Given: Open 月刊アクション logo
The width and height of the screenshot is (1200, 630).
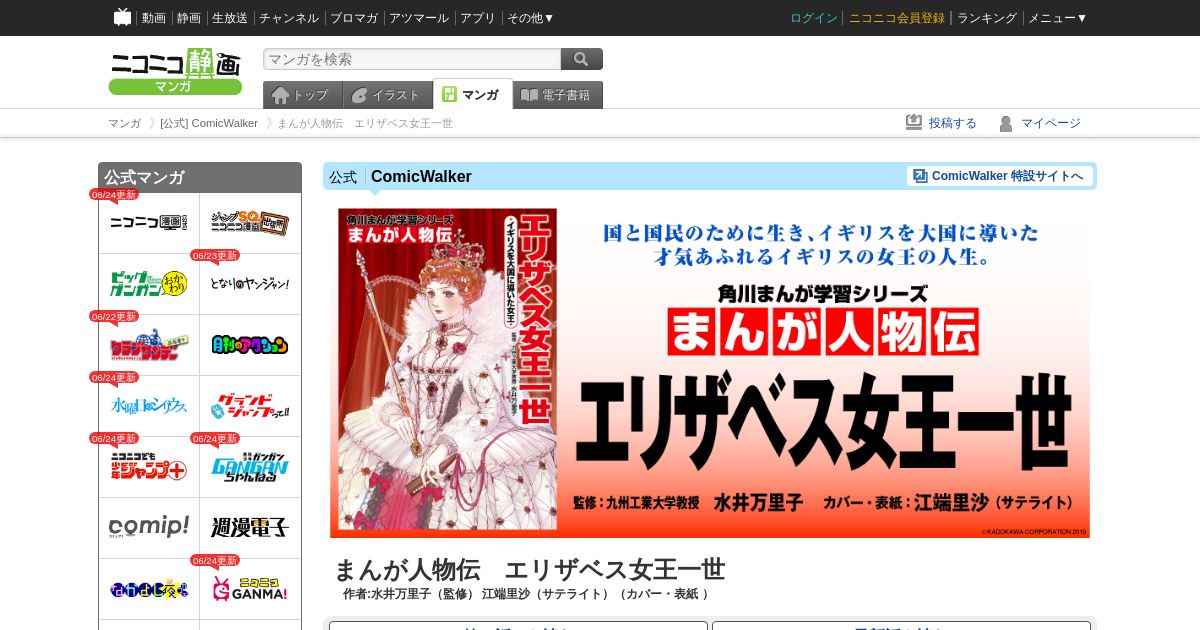Looking at the screenshot, I should tap(250, 345).
